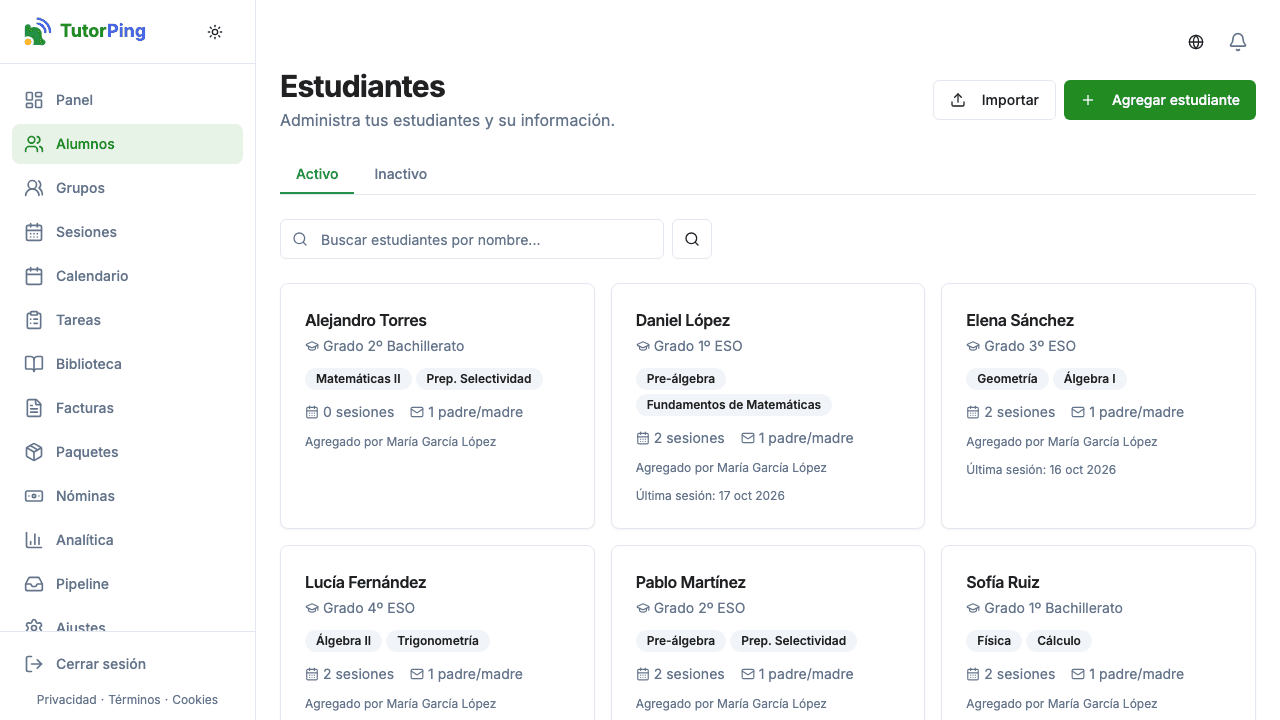
Task: Focus the student name search field
Action: point(472,239)
